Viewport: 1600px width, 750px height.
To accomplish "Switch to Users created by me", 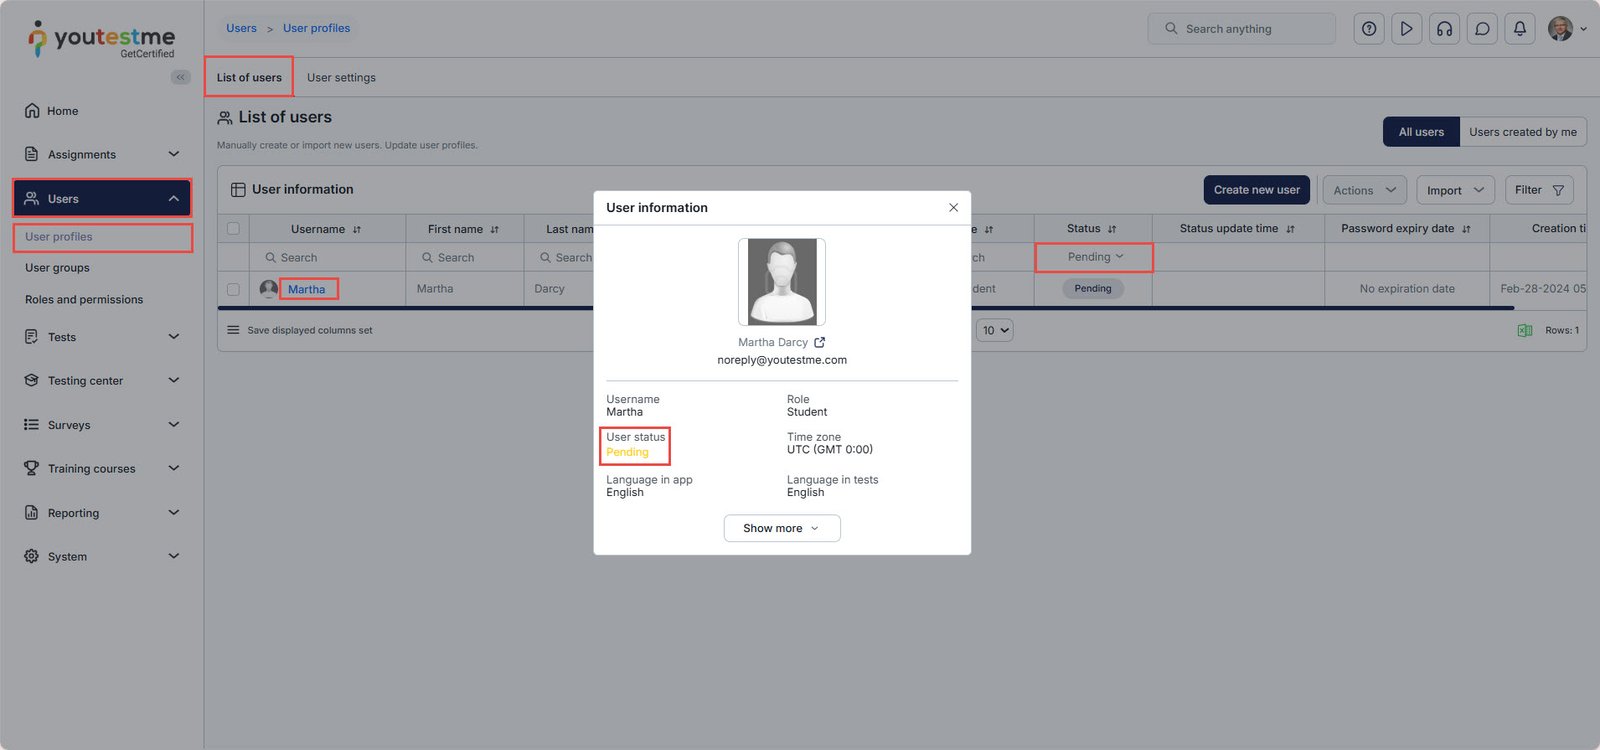I will coord(1522,132).
